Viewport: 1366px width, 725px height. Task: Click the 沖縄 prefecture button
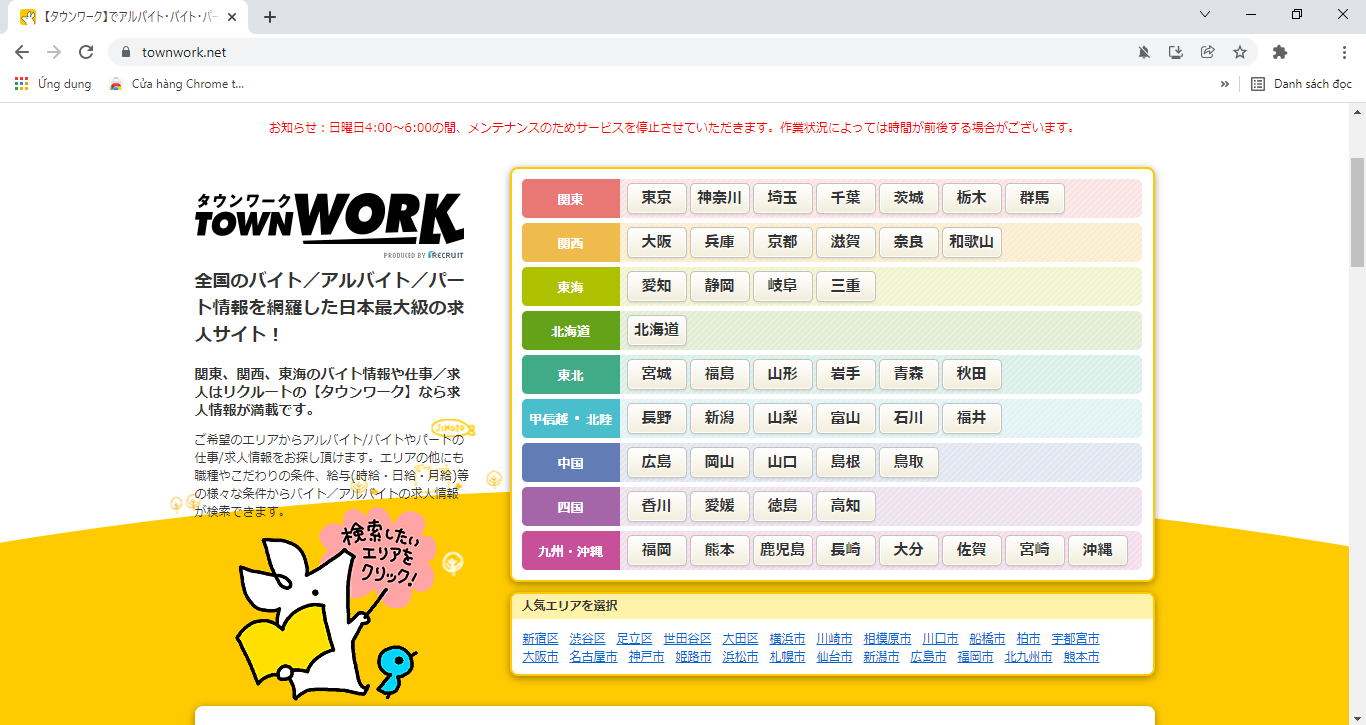coord(1097,550)
